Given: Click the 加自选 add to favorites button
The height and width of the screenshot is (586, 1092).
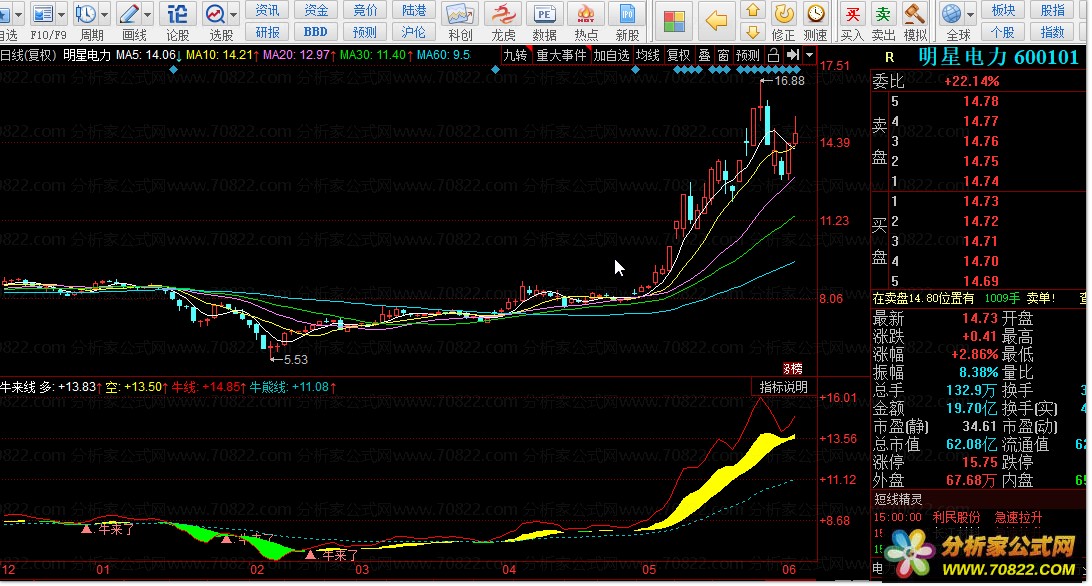Looking at the screenshot, I should pyautogui.click(x=611, y=55).
